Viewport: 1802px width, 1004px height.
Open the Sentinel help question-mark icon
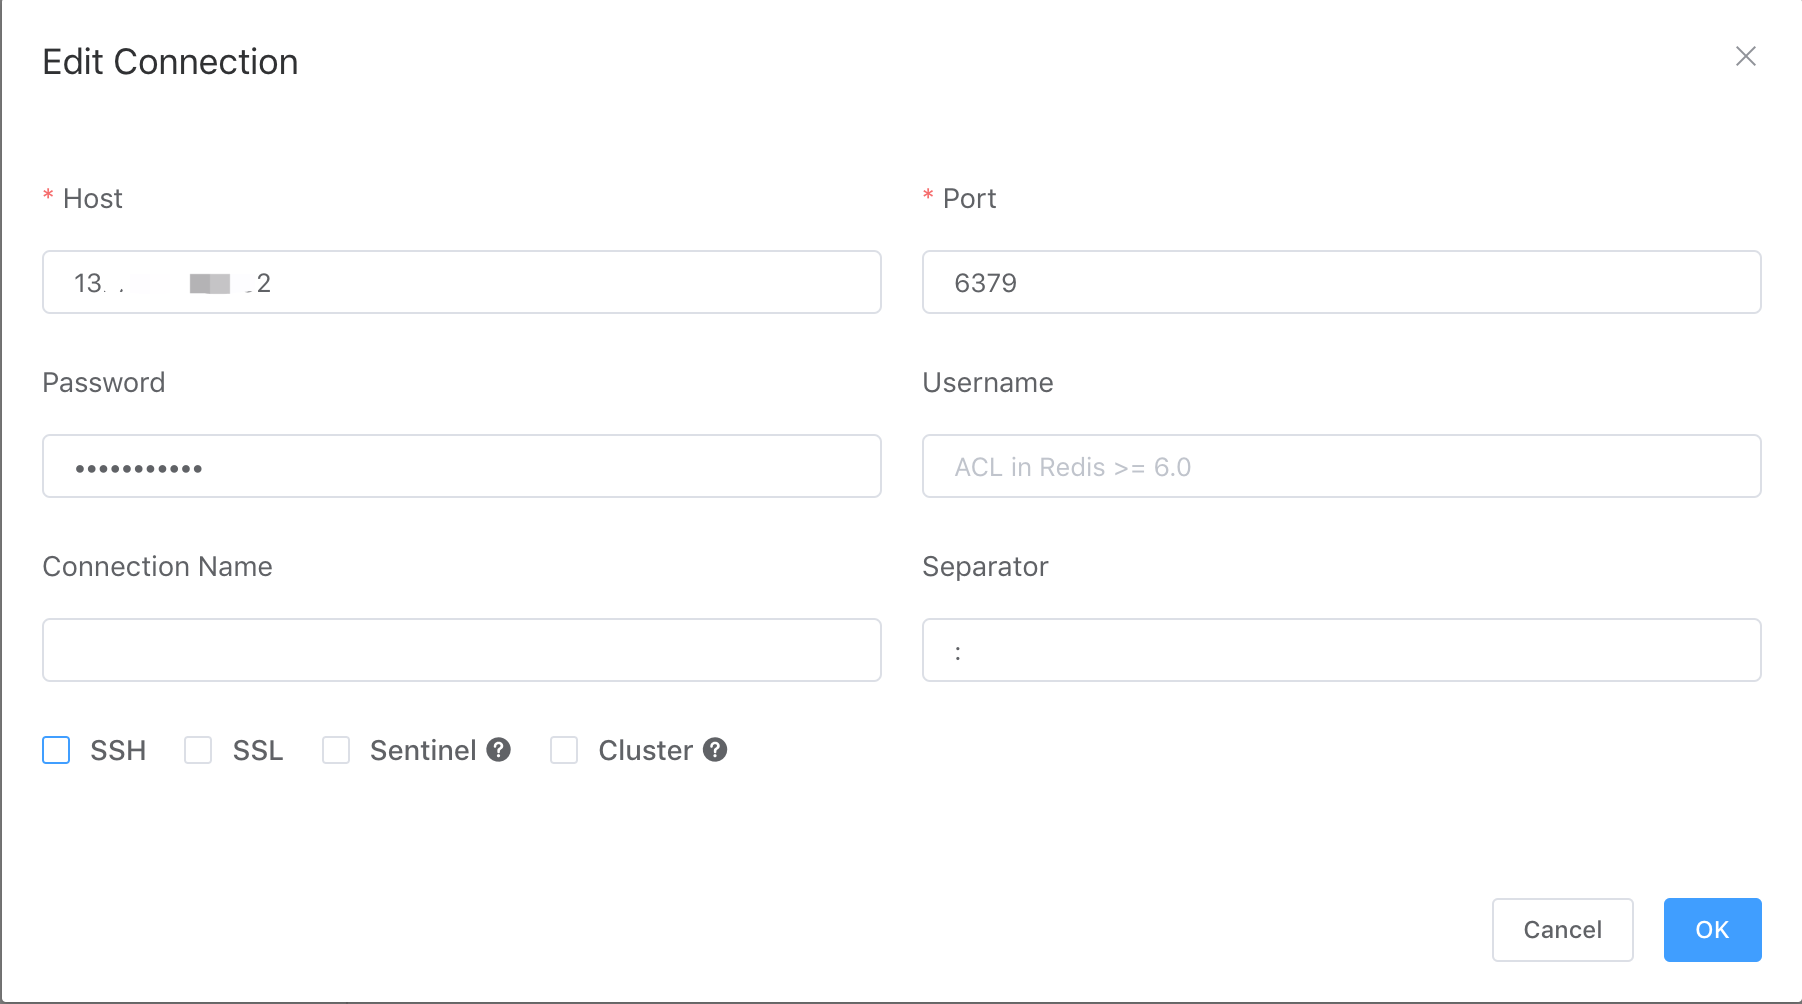499,749
